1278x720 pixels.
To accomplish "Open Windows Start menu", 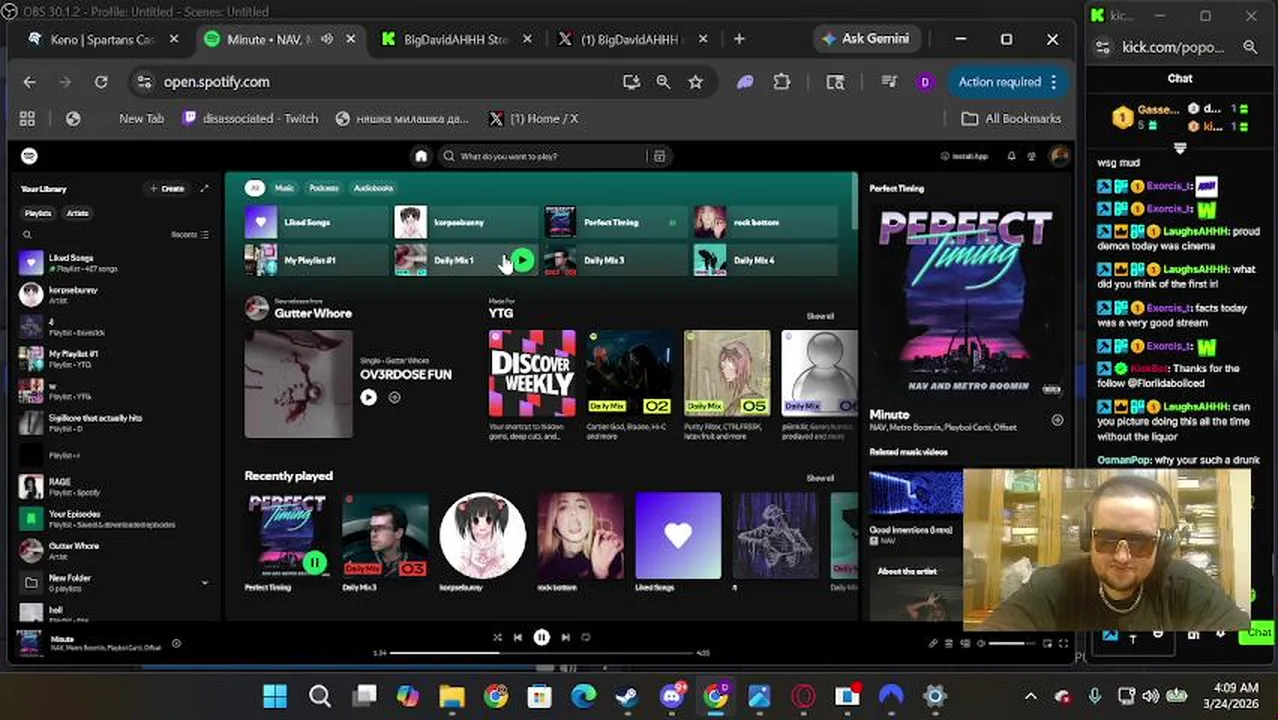I will (274, 695).
